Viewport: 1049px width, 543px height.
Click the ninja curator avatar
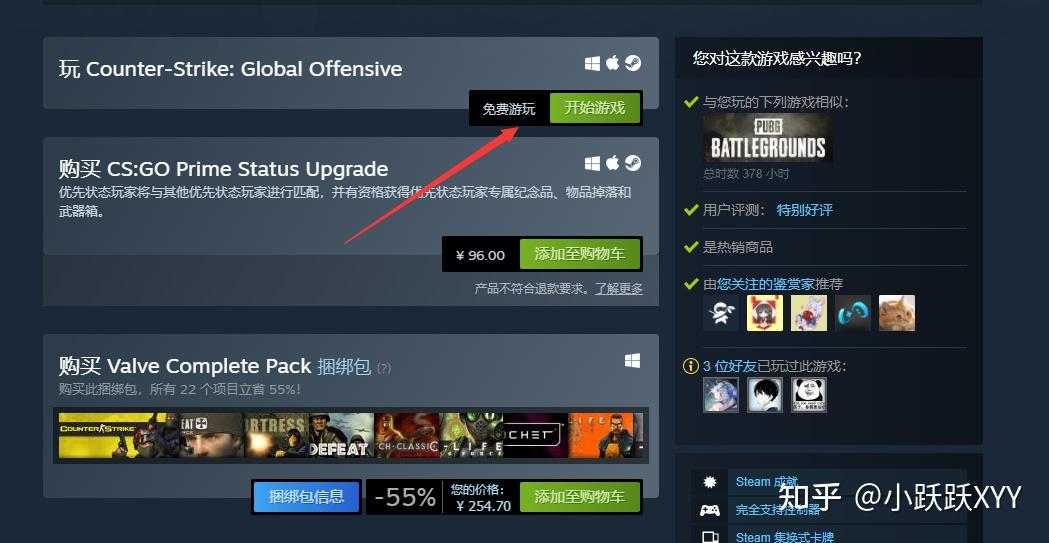point(721,313)
